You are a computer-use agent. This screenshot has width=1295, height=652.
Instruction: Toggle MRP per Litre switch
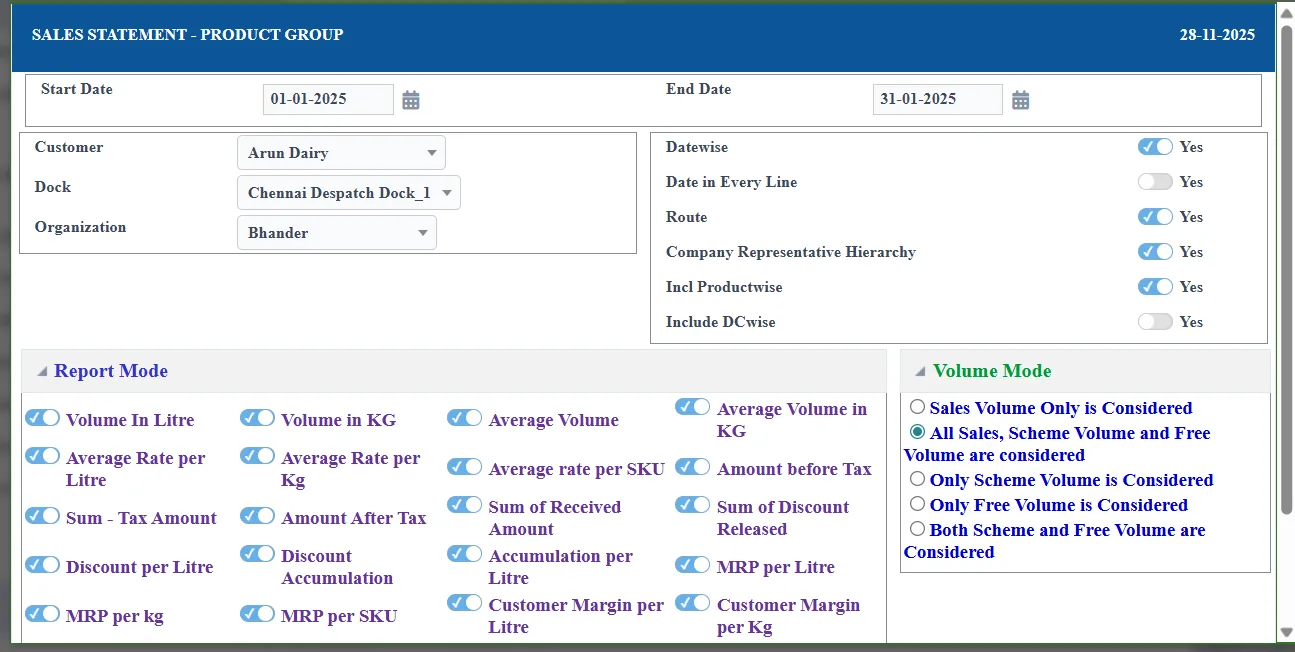pyautogui.click(x=693, y=565)
